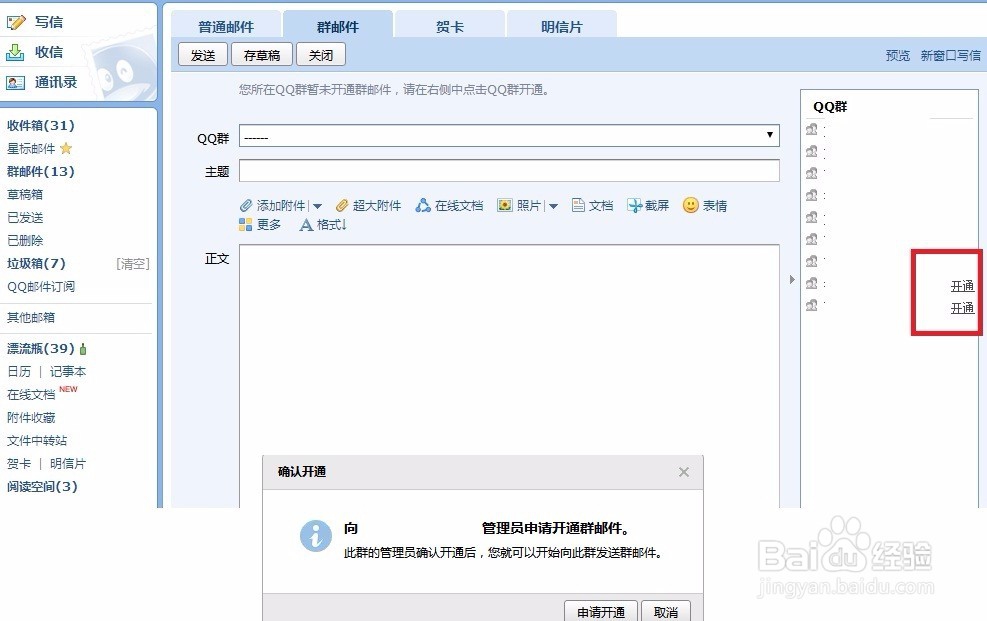The height and width of the screenshot is (621, 987).
Task: Click the receive mail inbox icon
Action: (x=16, y=52)
